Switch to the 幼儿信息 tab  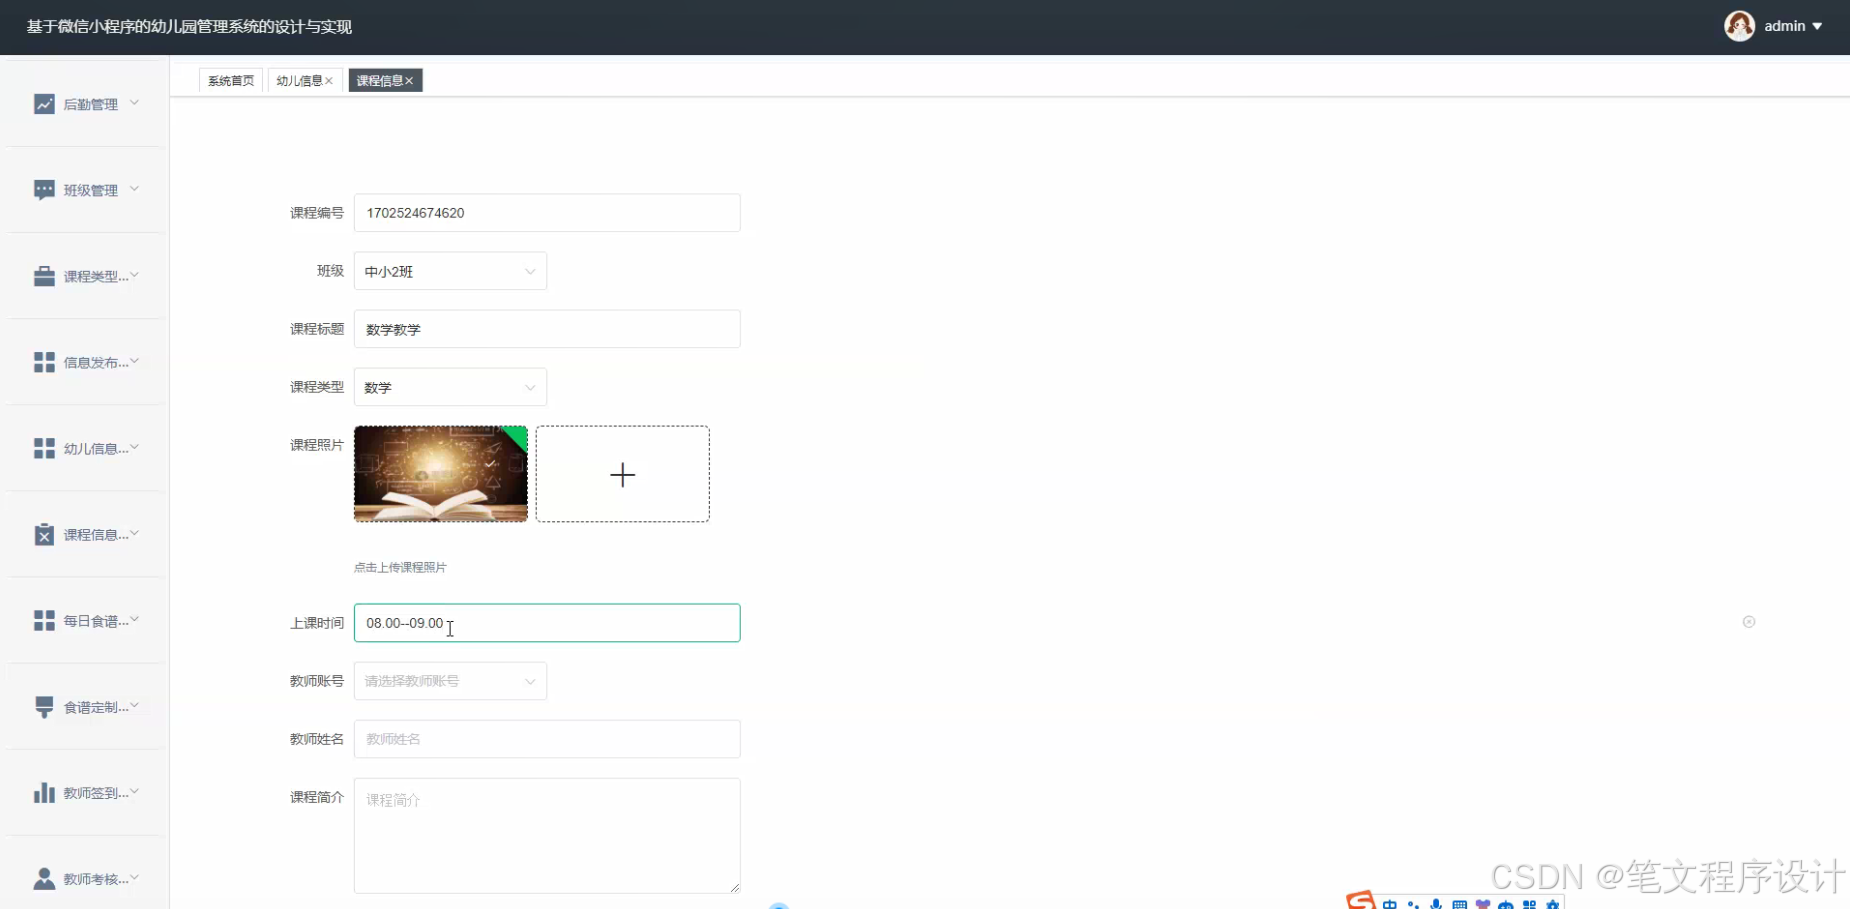pos(300,81)
